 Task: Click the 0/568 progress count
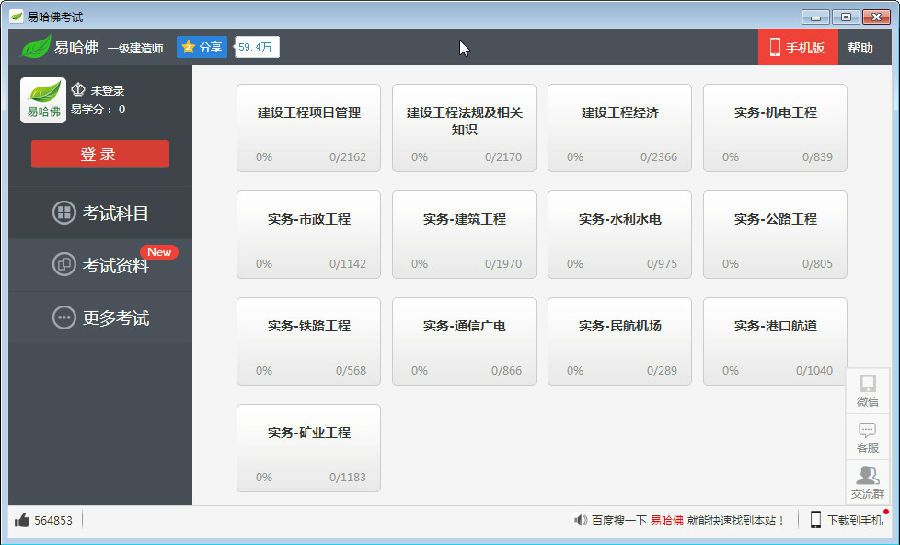pyautogui.click(x=351, y=371)
